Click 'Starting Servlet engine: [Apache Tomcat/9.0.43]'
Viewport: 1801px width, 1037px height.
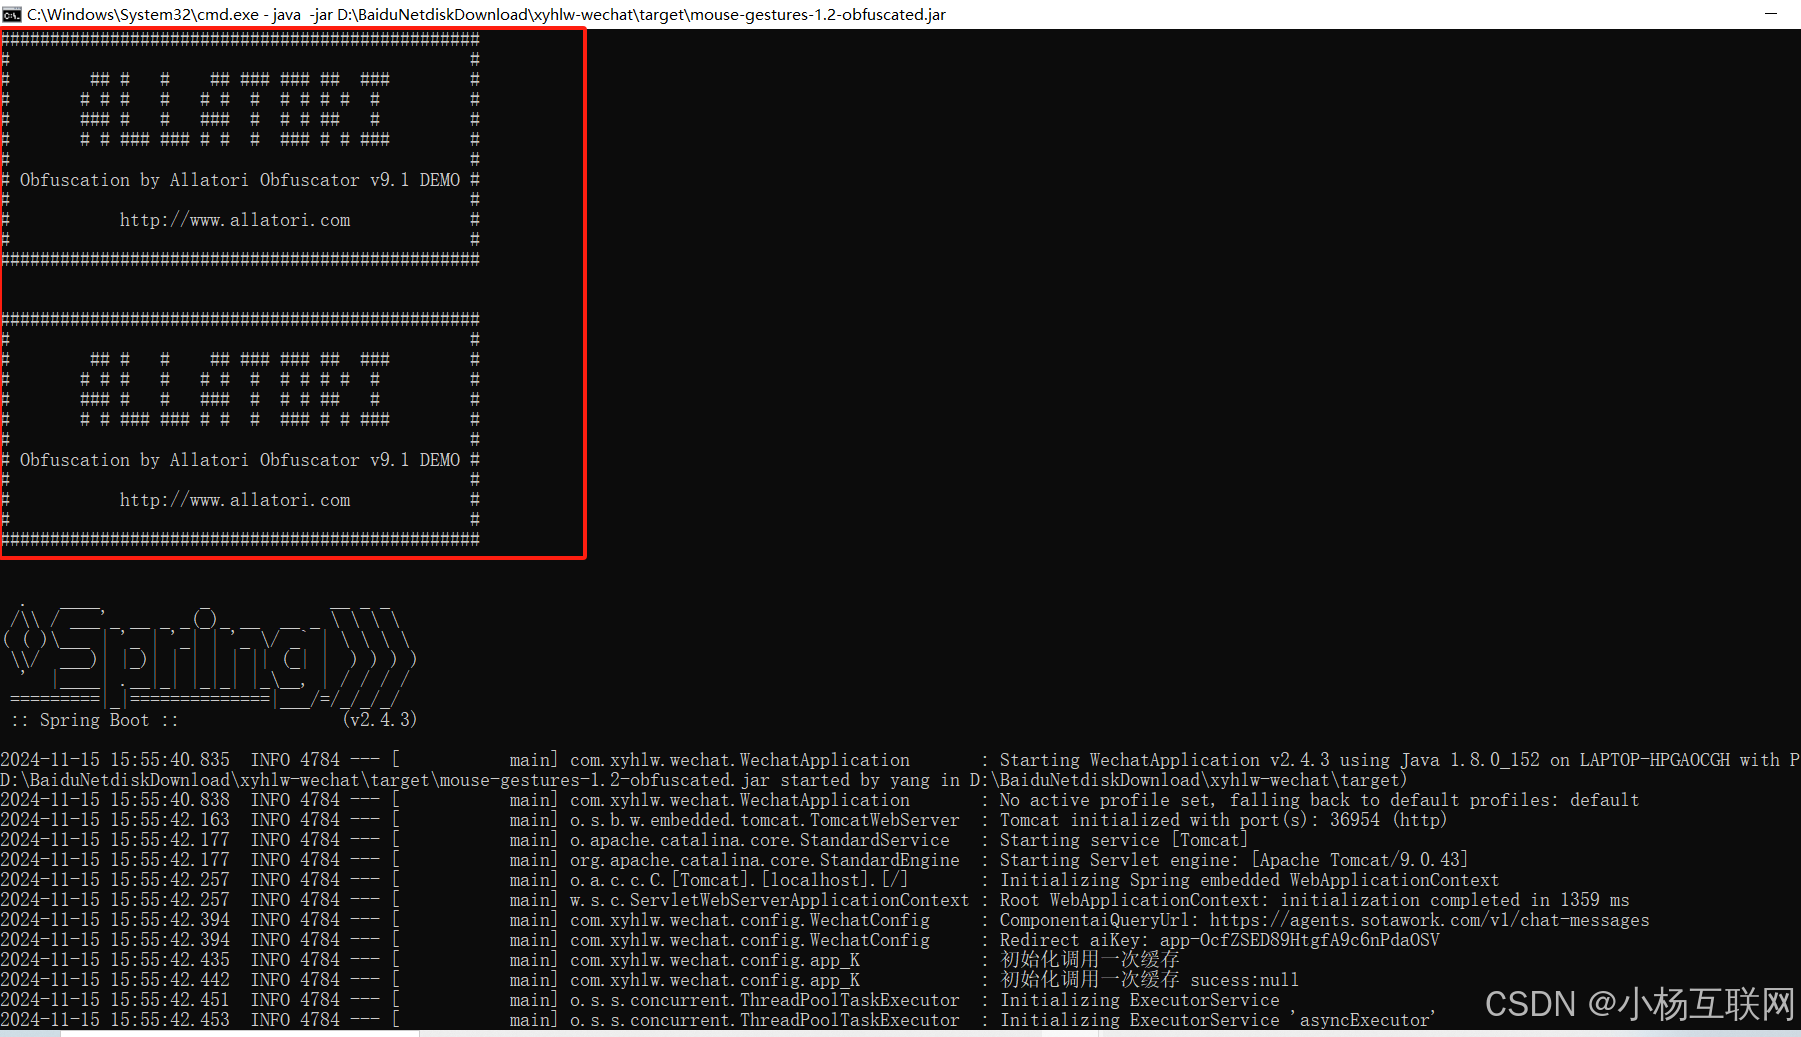tap(1234, 860)
